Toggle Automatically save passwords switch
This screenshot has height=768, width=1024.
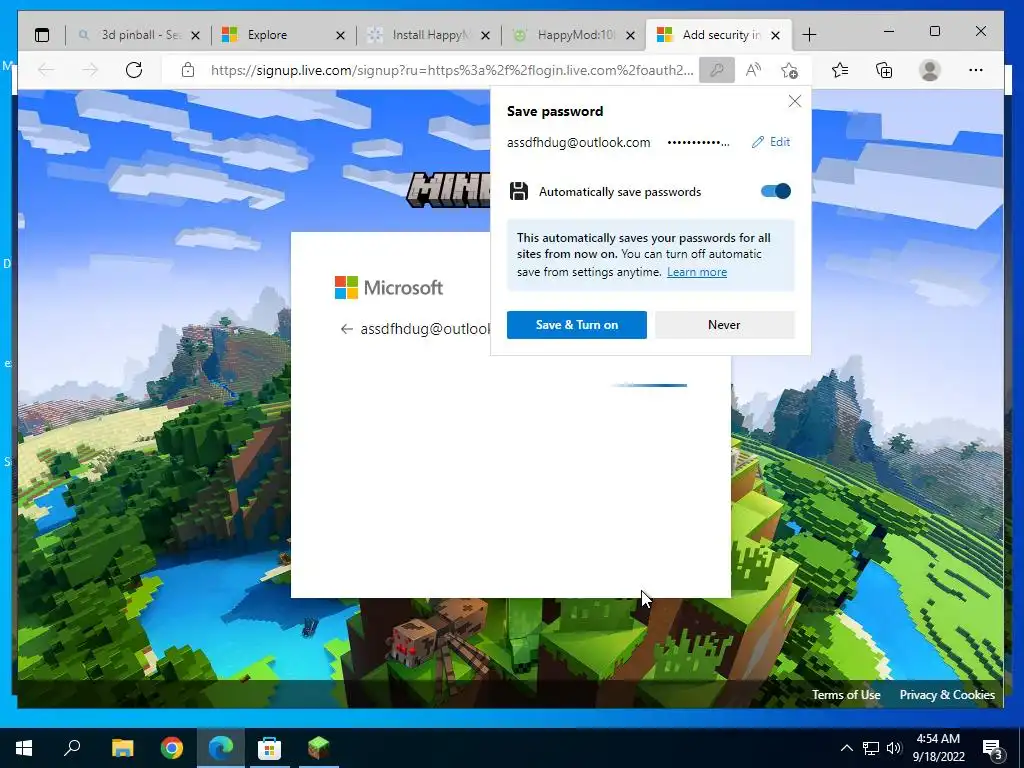pos(776,191)
